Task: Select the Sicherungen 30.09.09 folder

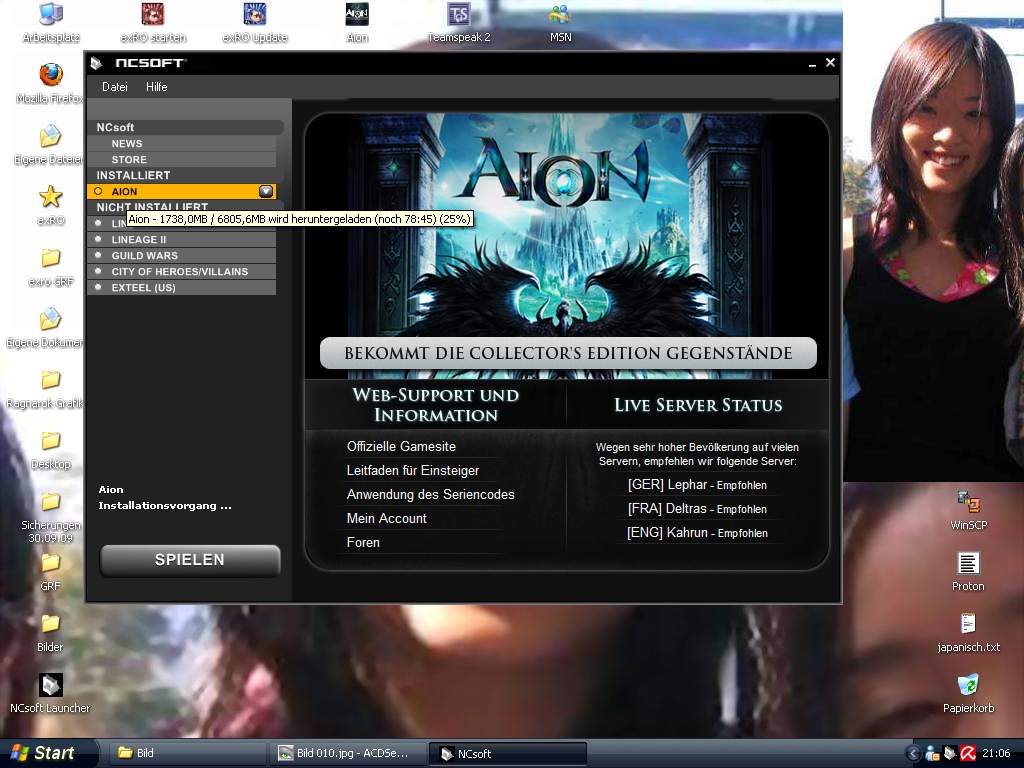Action: (x=51, y=517)
